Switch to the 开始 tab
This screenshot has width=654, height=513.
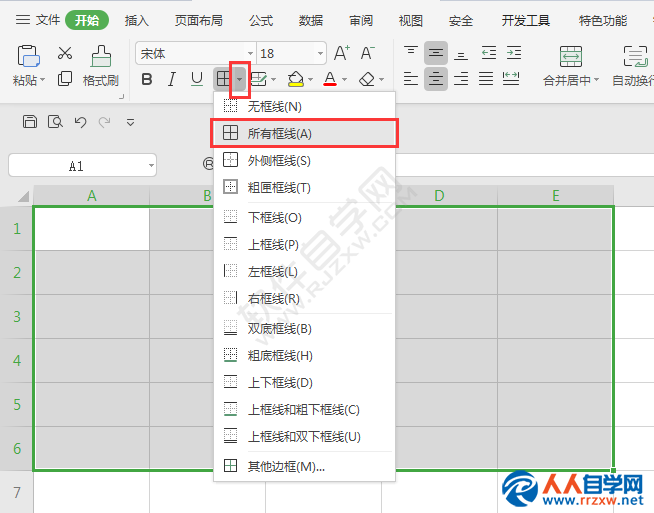coord(87,20)
